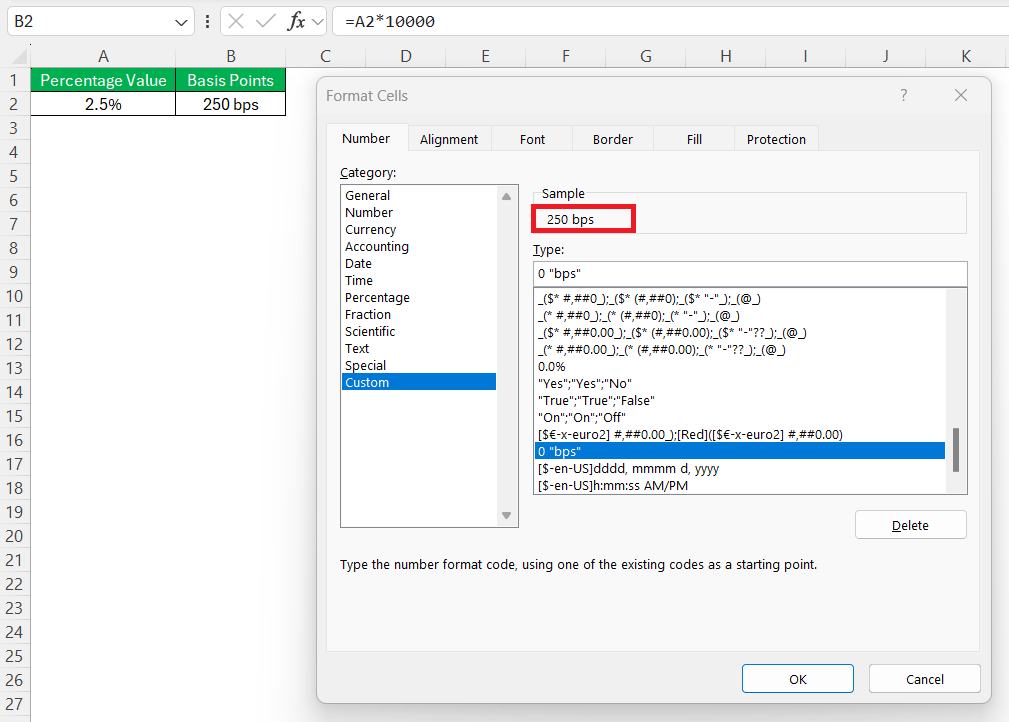Choose the 0.0% format code

coord(740,367)
